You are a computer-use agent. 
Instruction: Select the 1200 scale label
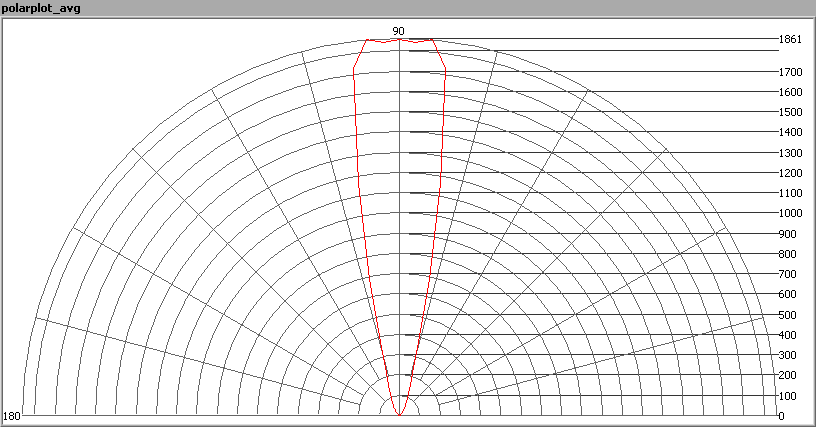click(790, 173)
